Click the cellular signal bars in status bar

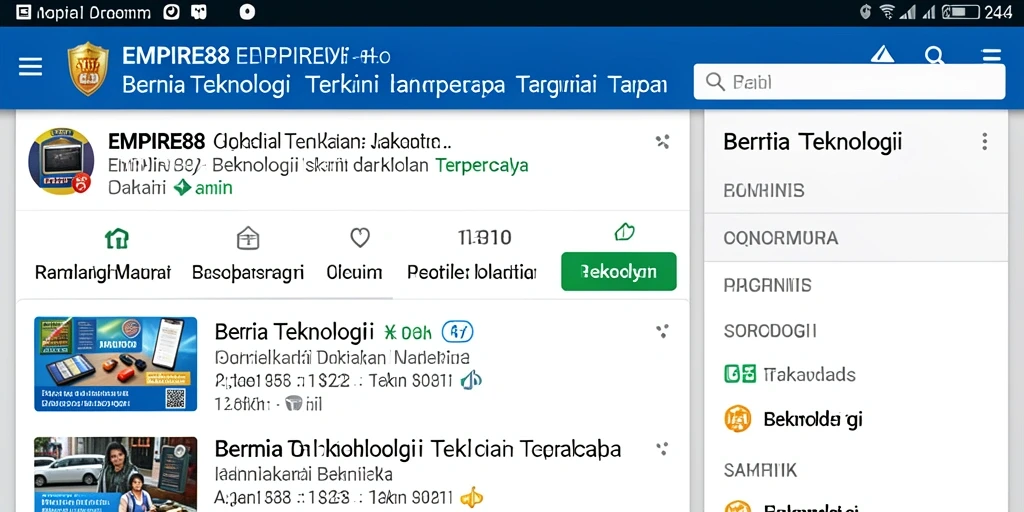(907, 12)
